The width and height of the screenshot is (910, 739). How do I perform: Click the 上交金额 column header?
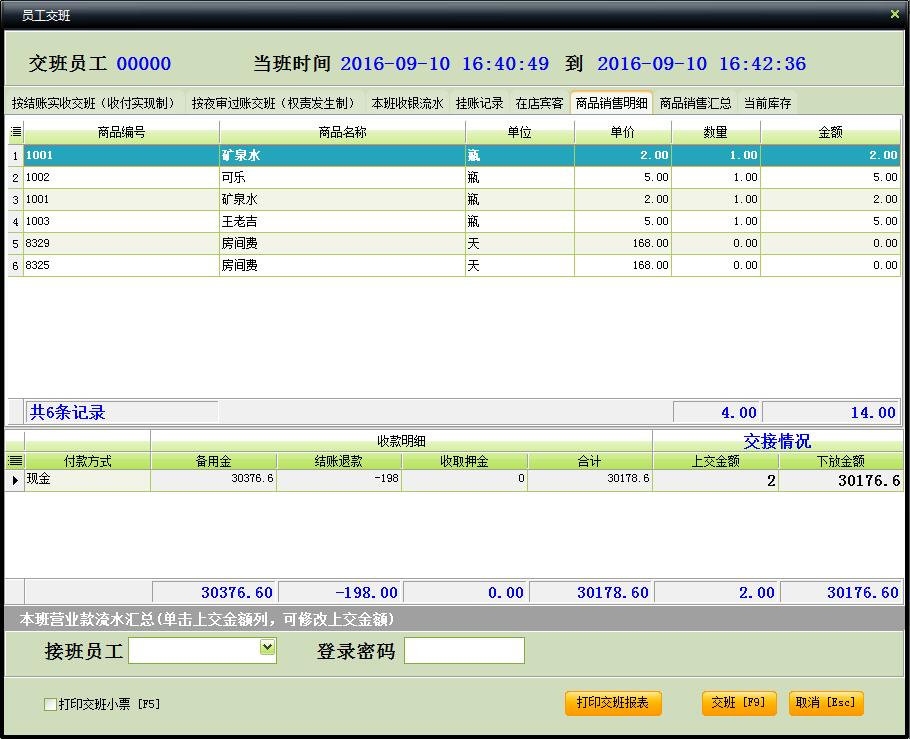716,461
